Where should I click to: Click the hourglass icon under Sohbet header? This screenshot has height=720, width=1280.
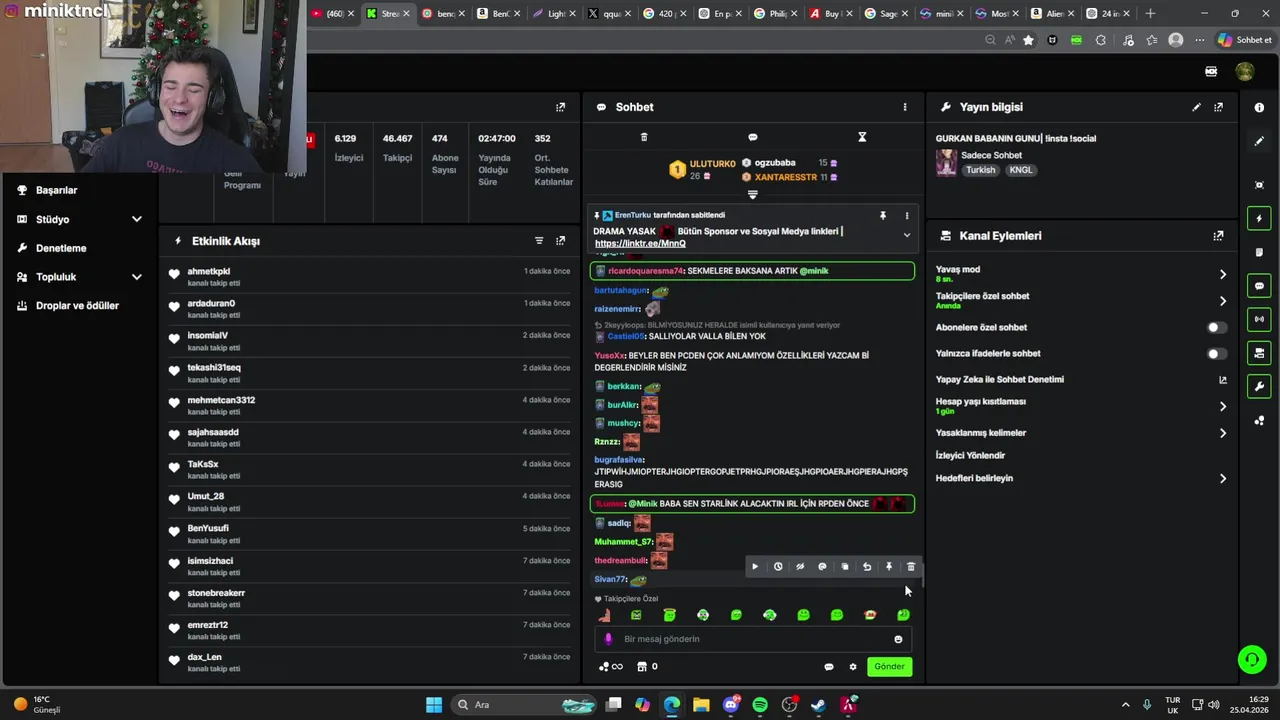click(862, 137)
